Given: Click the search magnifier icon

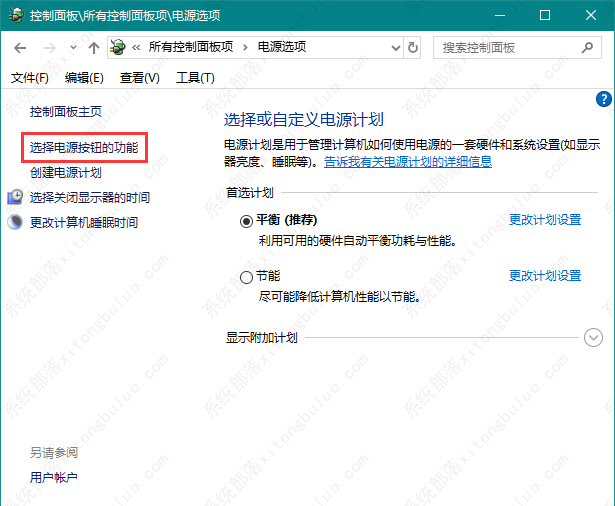Looking at the screenshot, I should point(590,48).
